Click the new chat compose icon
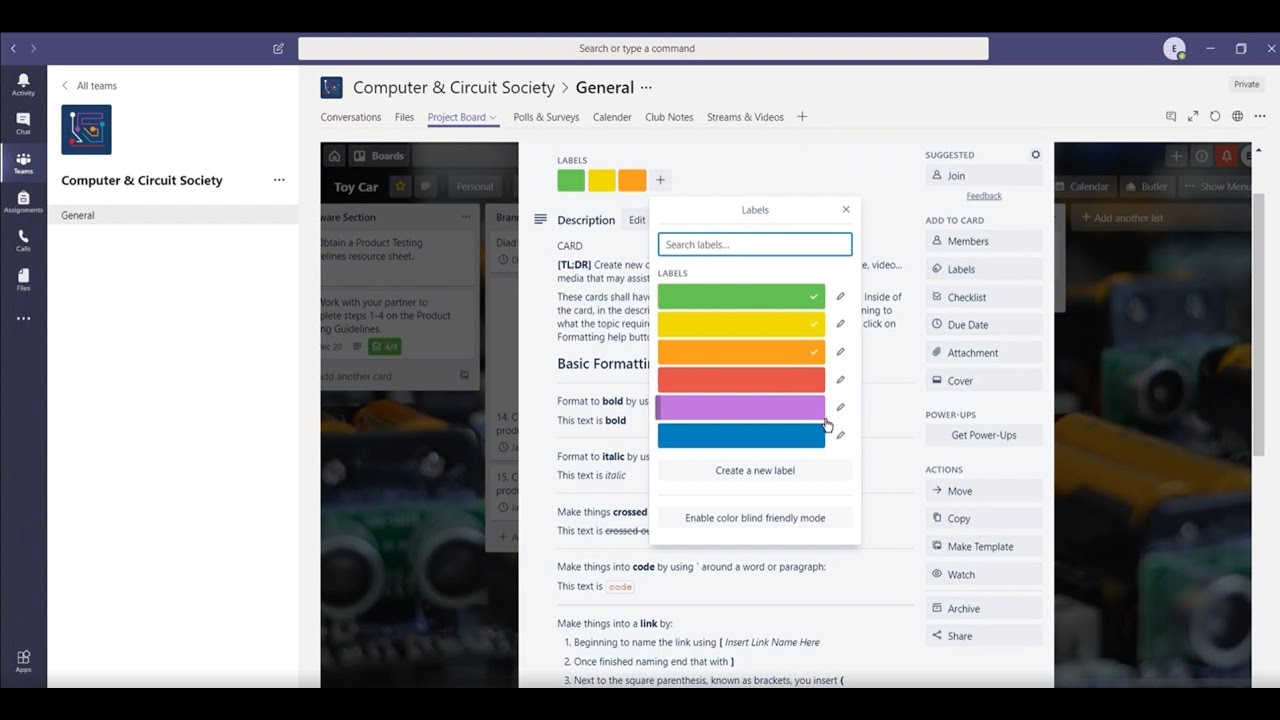The image size is (1280, 720). click(278, 48)
